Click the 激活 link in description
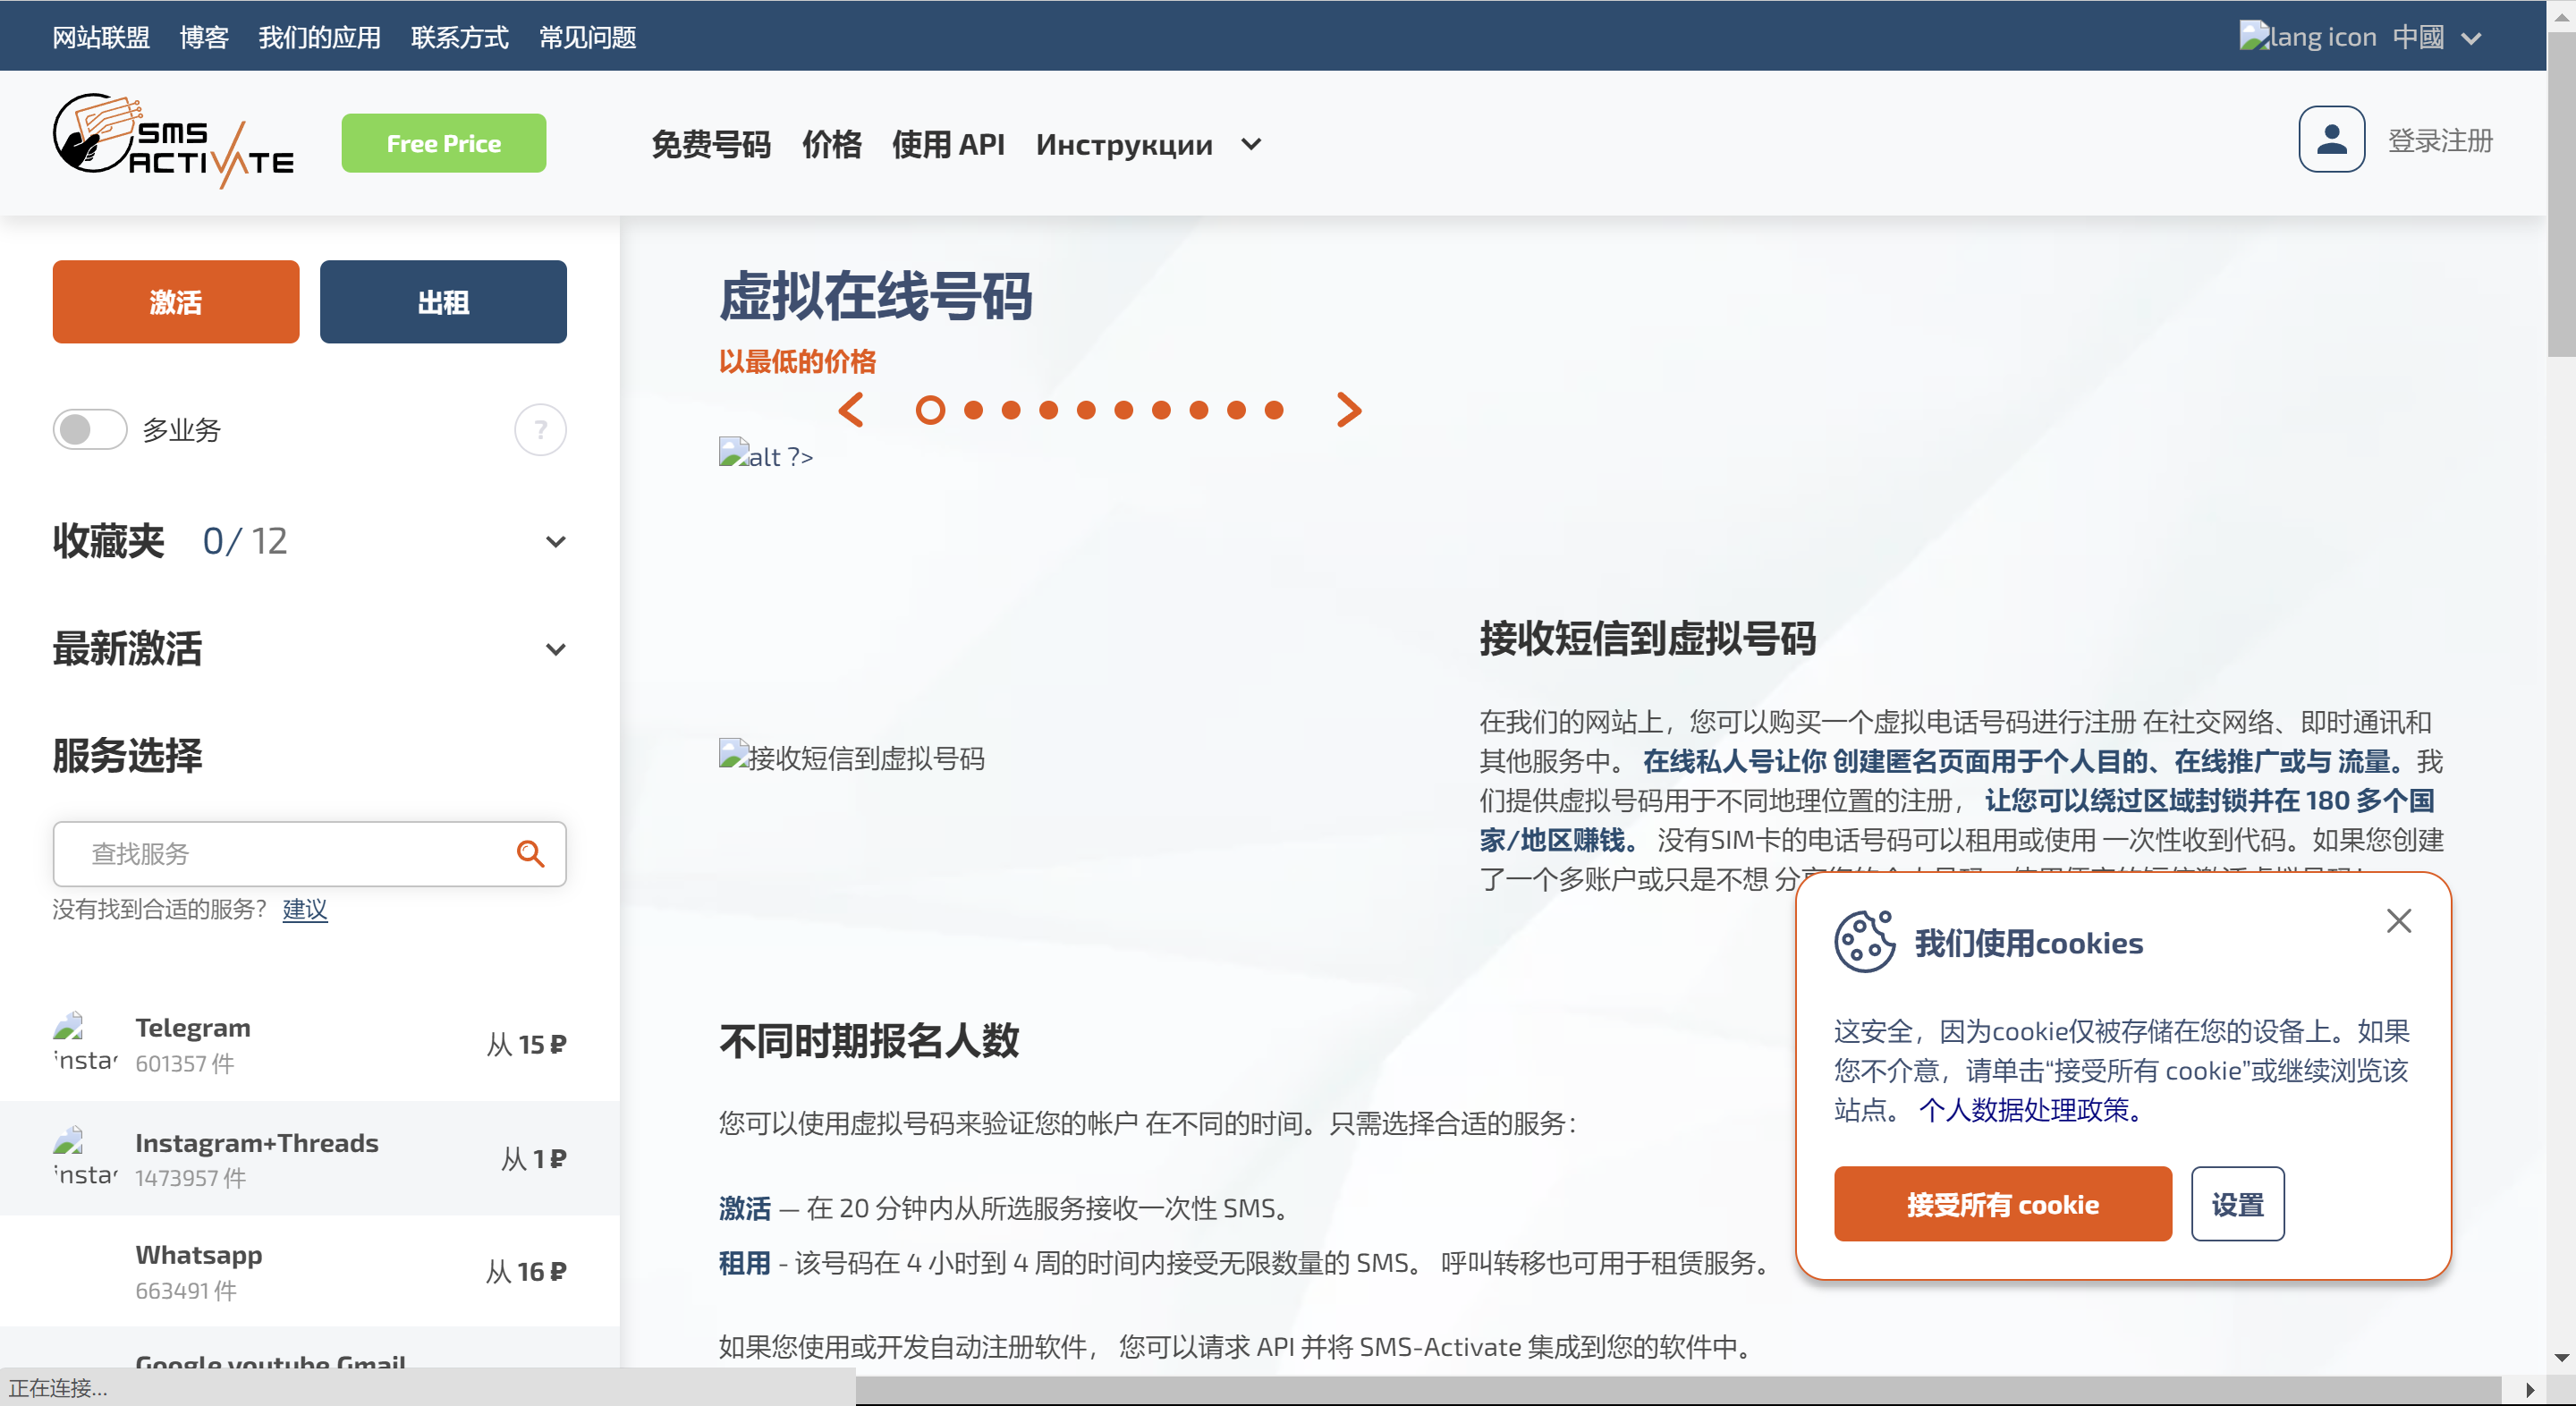The width and height of the screenshot is (2576, 1406). [x=744, y=1208]
